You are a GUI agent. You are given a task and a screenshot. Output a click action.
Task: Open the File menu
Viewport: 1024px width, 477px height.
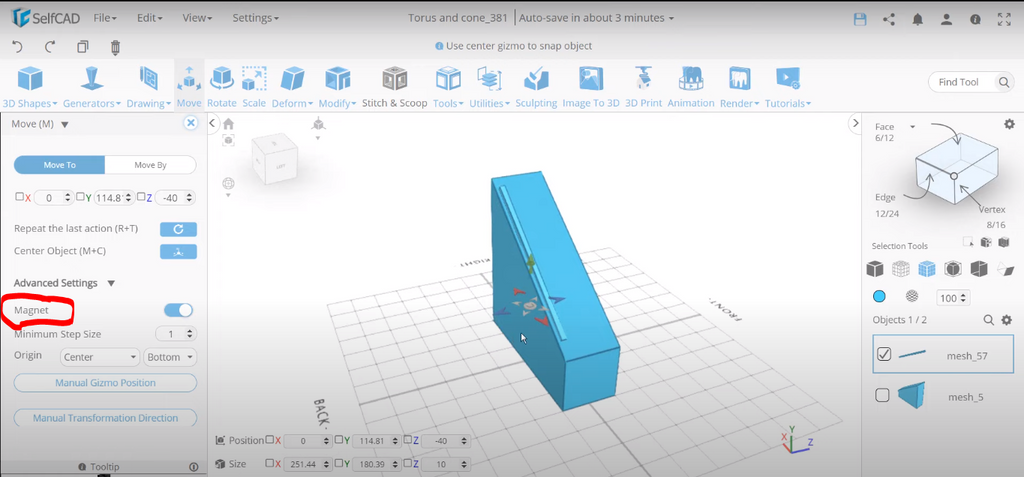pos(105,18)
